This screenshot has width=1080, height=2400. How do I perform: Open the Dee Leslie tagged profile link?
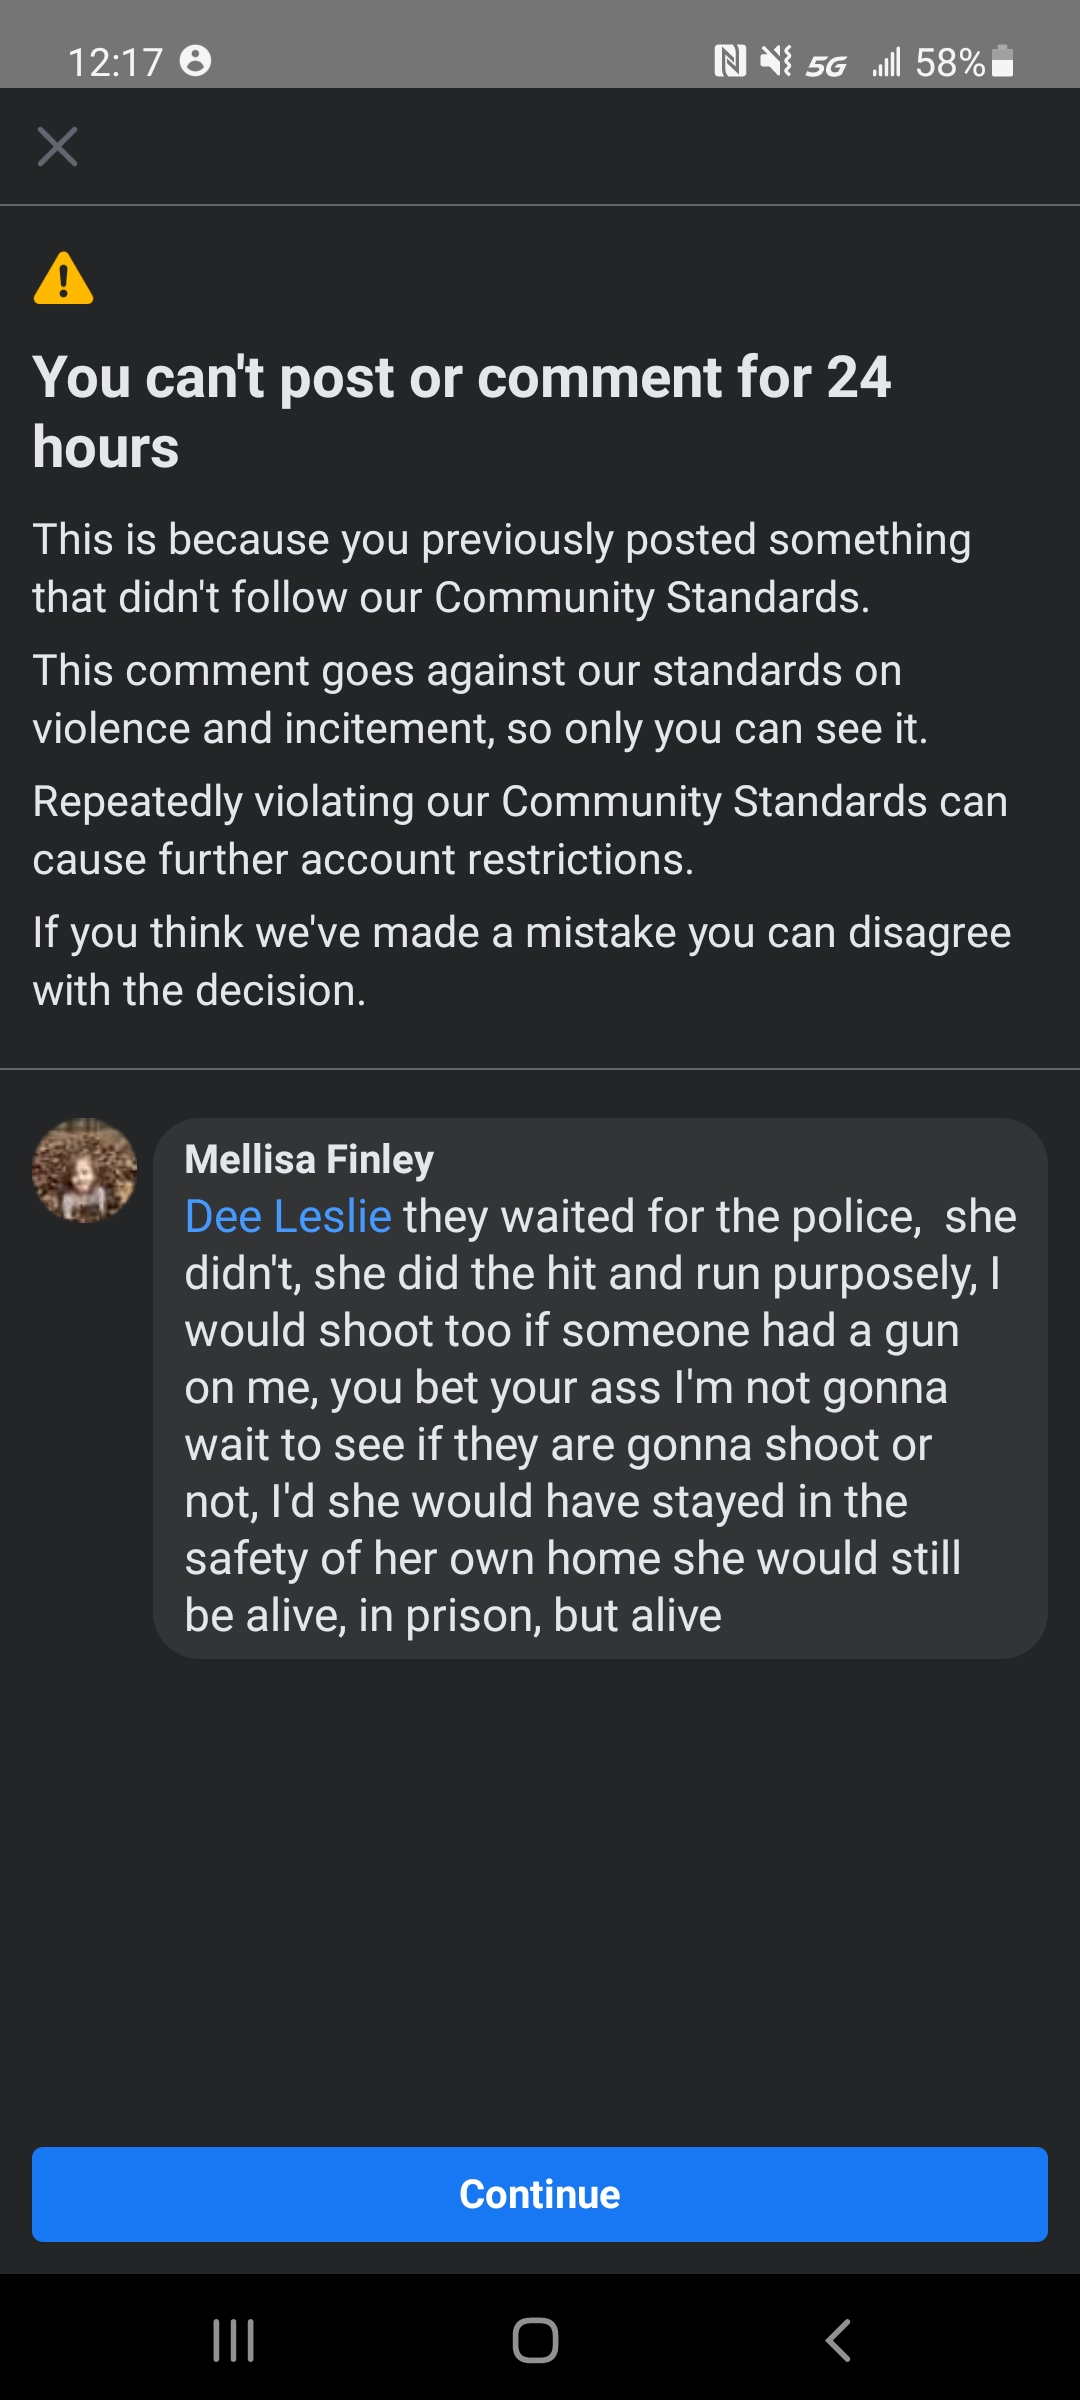pos(288,1217)
